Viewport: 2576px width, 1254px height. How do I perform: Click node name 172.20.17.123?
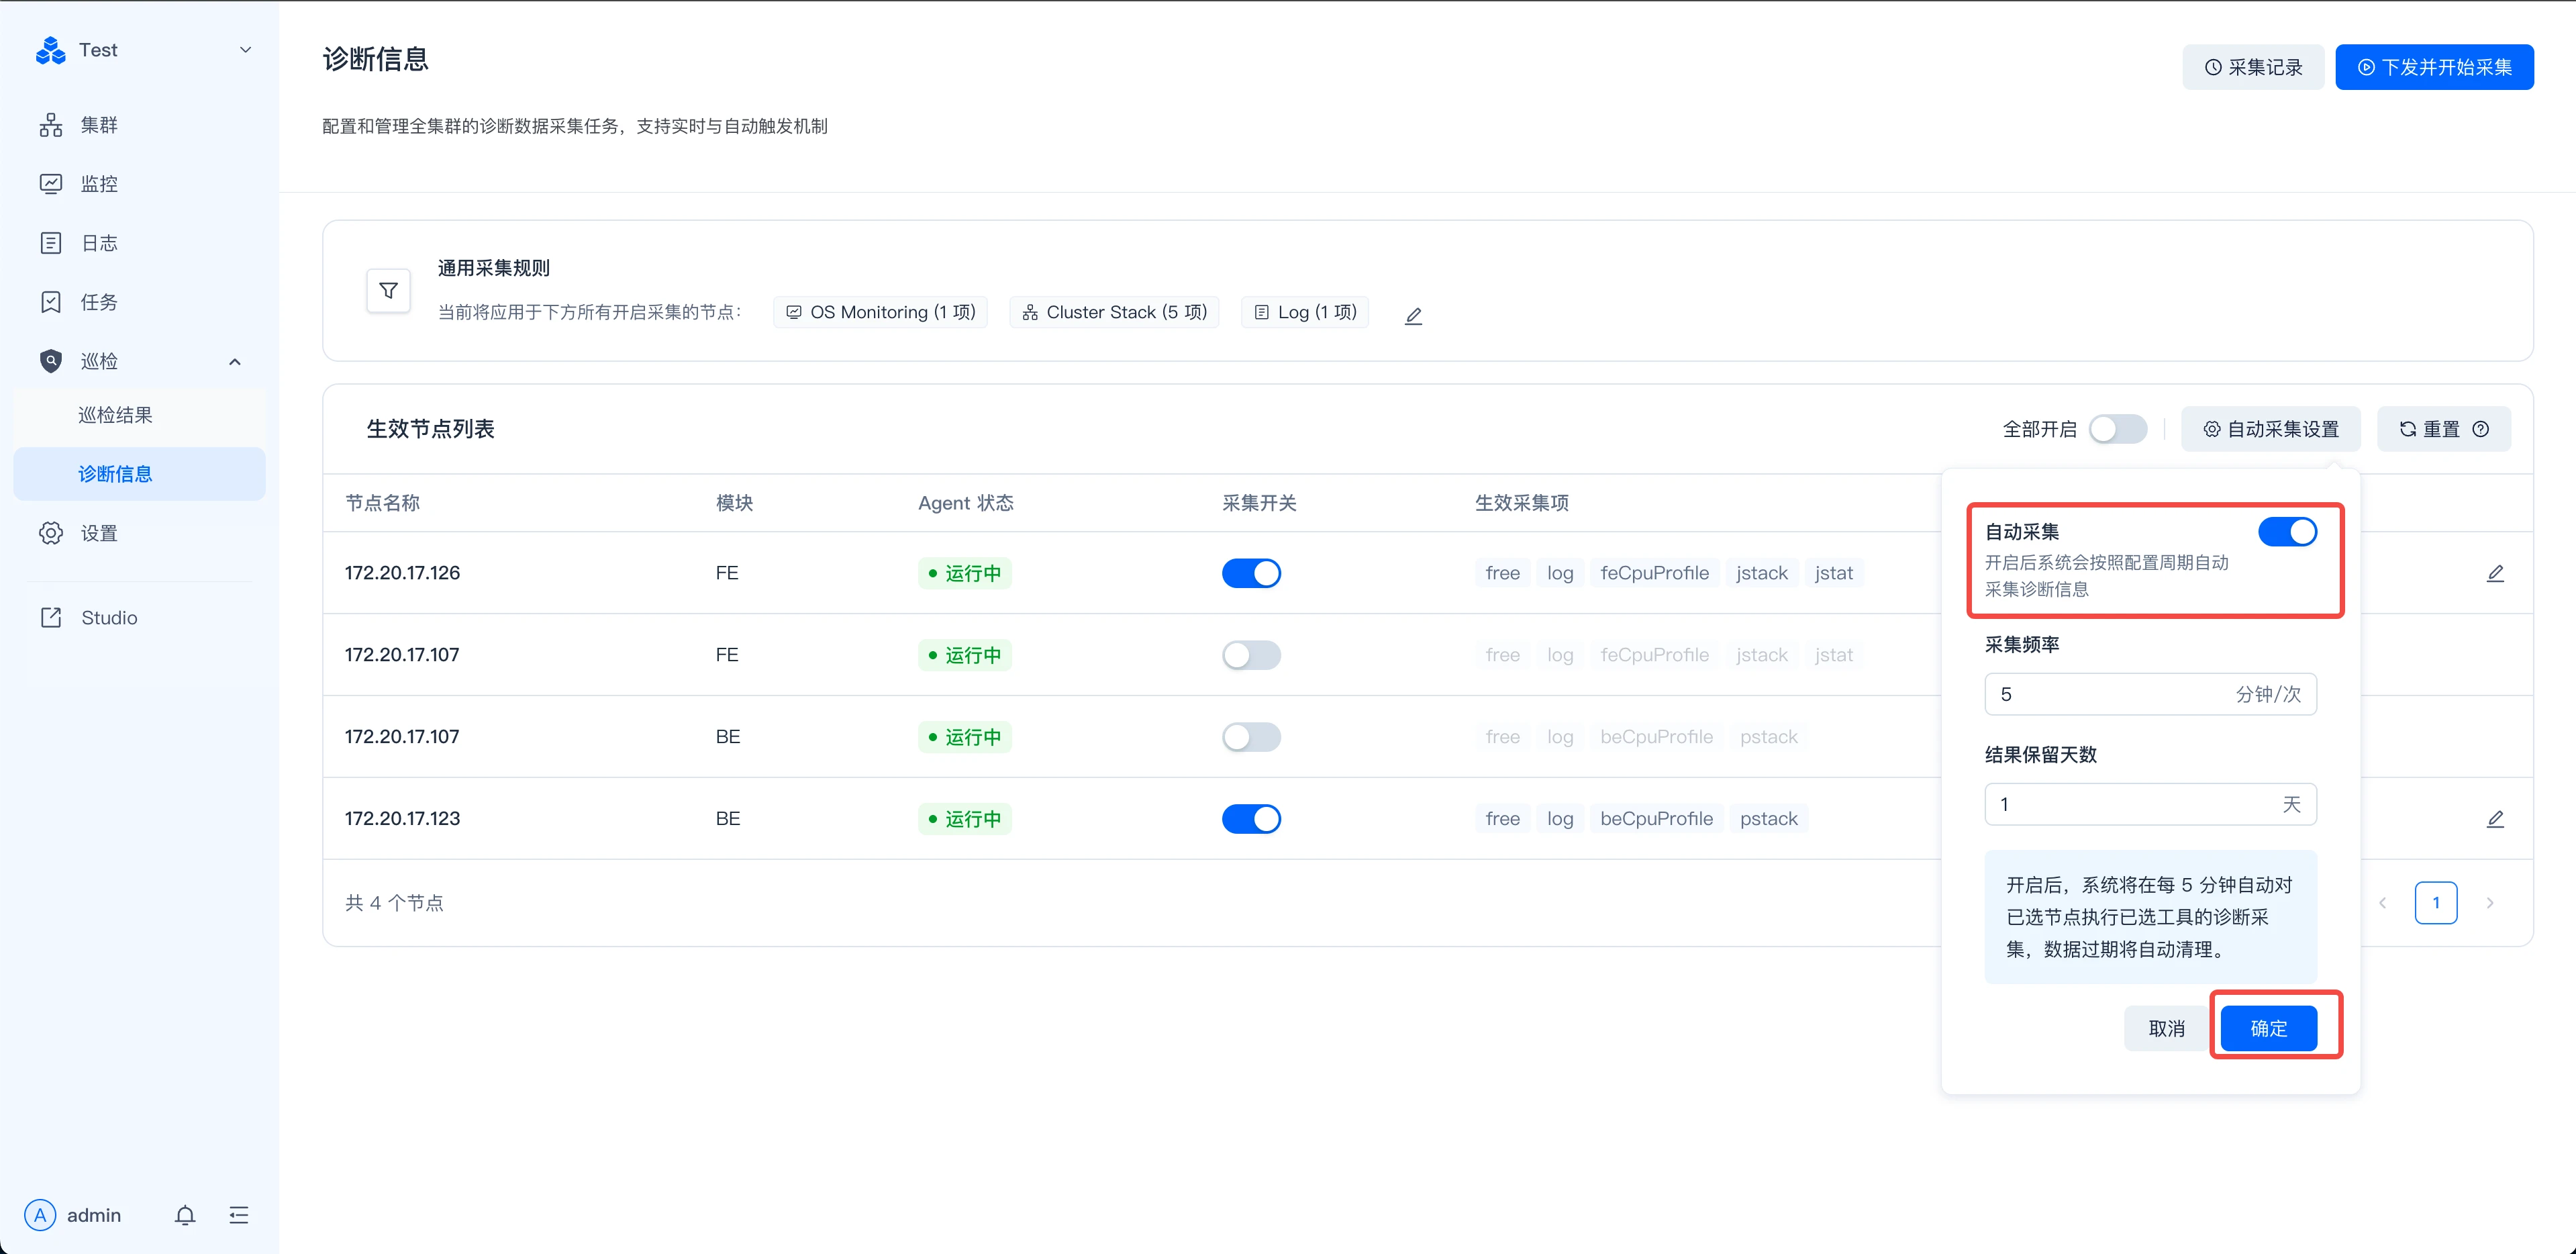pos(402,819)
